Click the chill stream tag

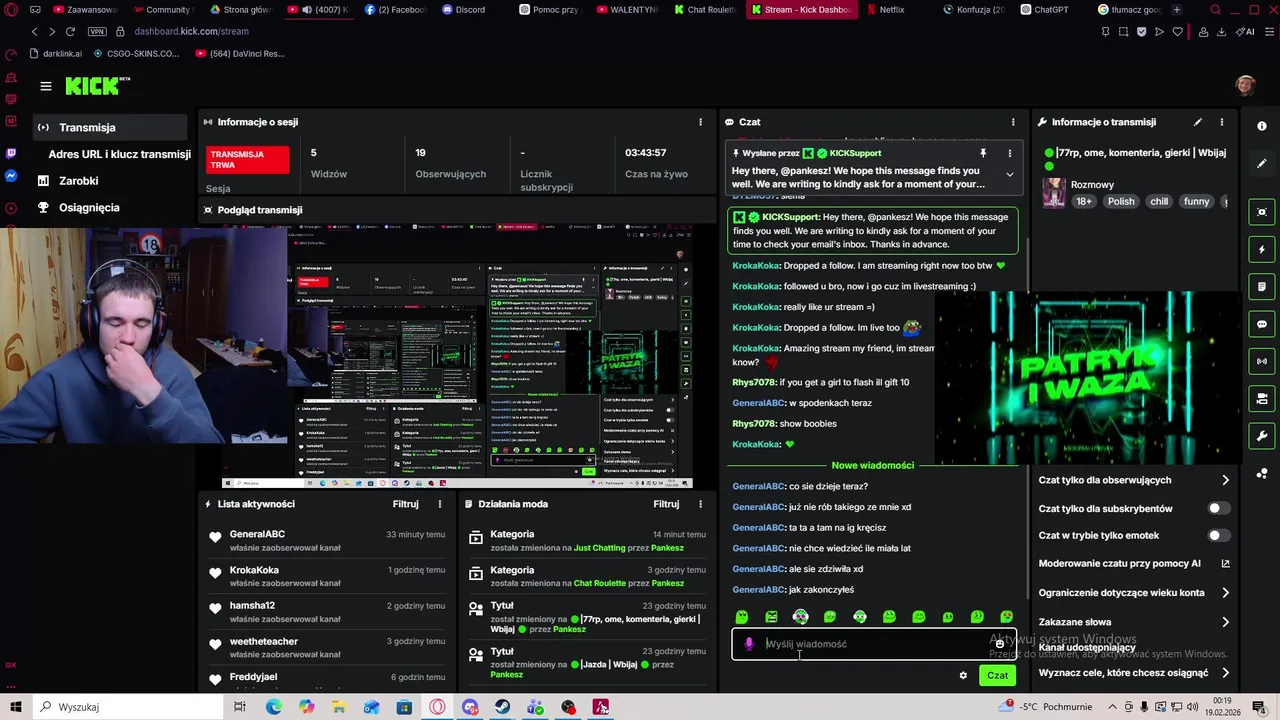1159,201
